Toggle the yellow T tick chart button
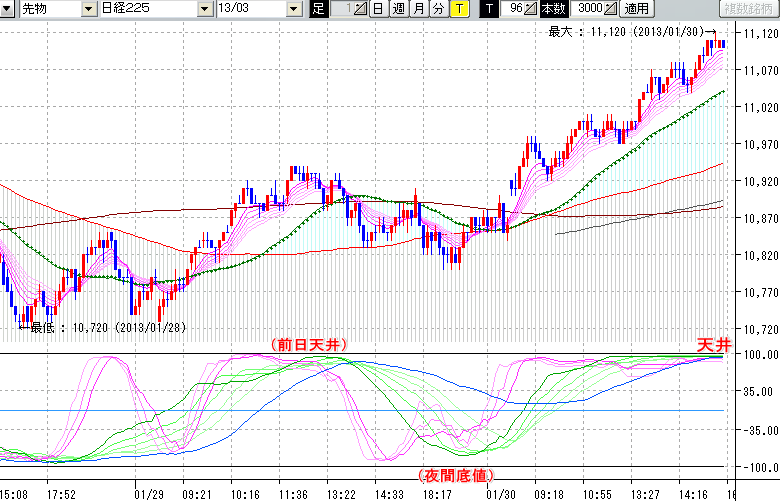The height and width of the screenshot is (501, 780). (458, 9)
